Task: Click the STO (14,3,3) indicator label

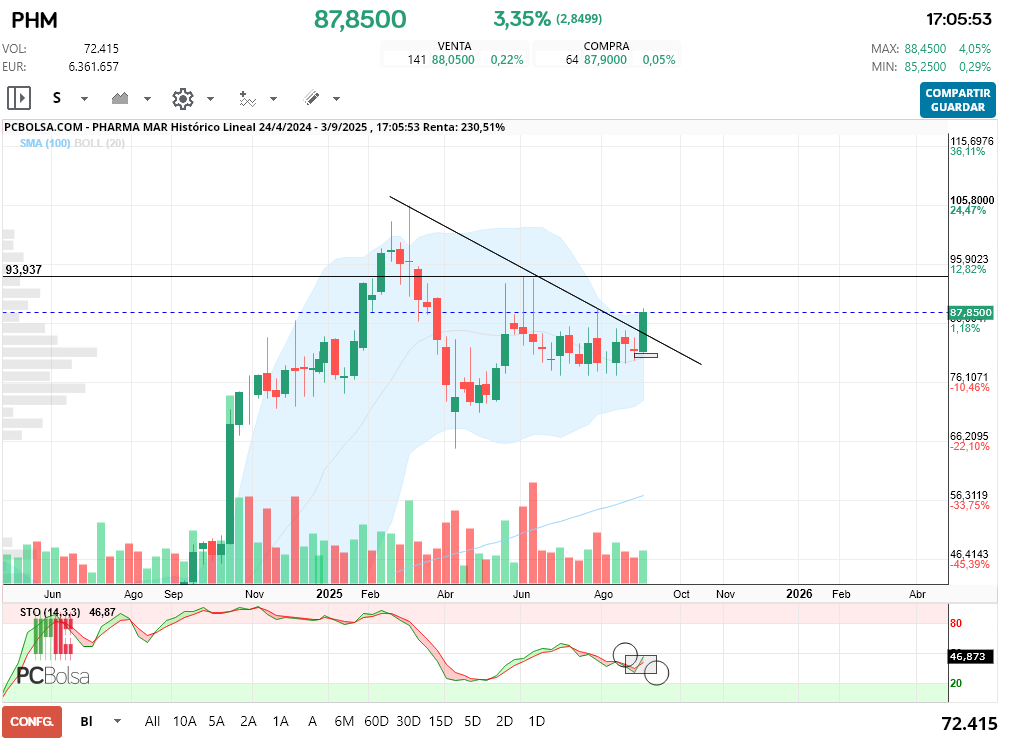Action: (50, 612)
